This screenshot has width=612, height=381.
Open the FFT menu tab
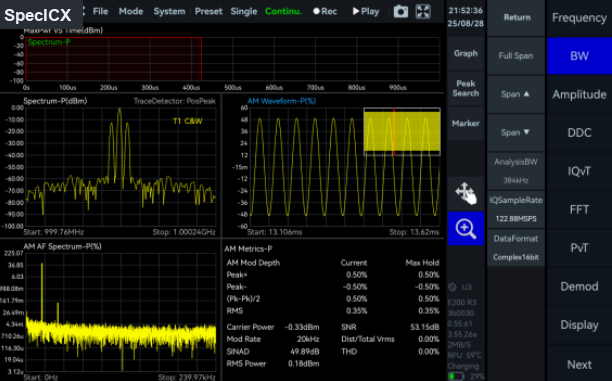[x=579, y=210]
